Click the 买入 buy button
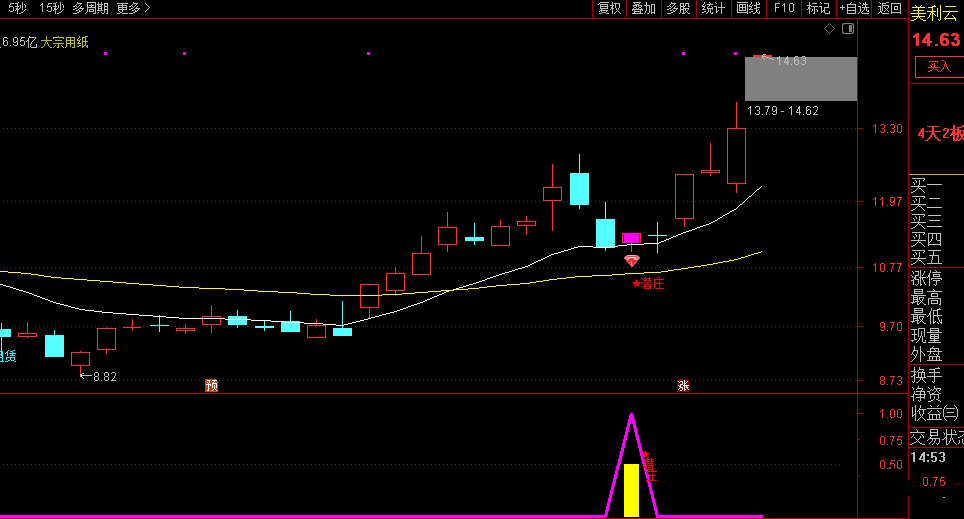The height and width of the screenshot is (519, 964). 939,67
